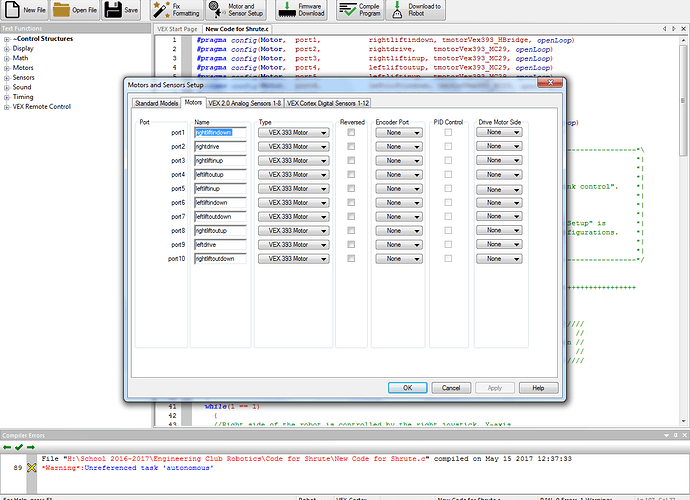Screen dimensions: 690x500
Task: Select the Display item in Text Functions
Action: [23, 48]
